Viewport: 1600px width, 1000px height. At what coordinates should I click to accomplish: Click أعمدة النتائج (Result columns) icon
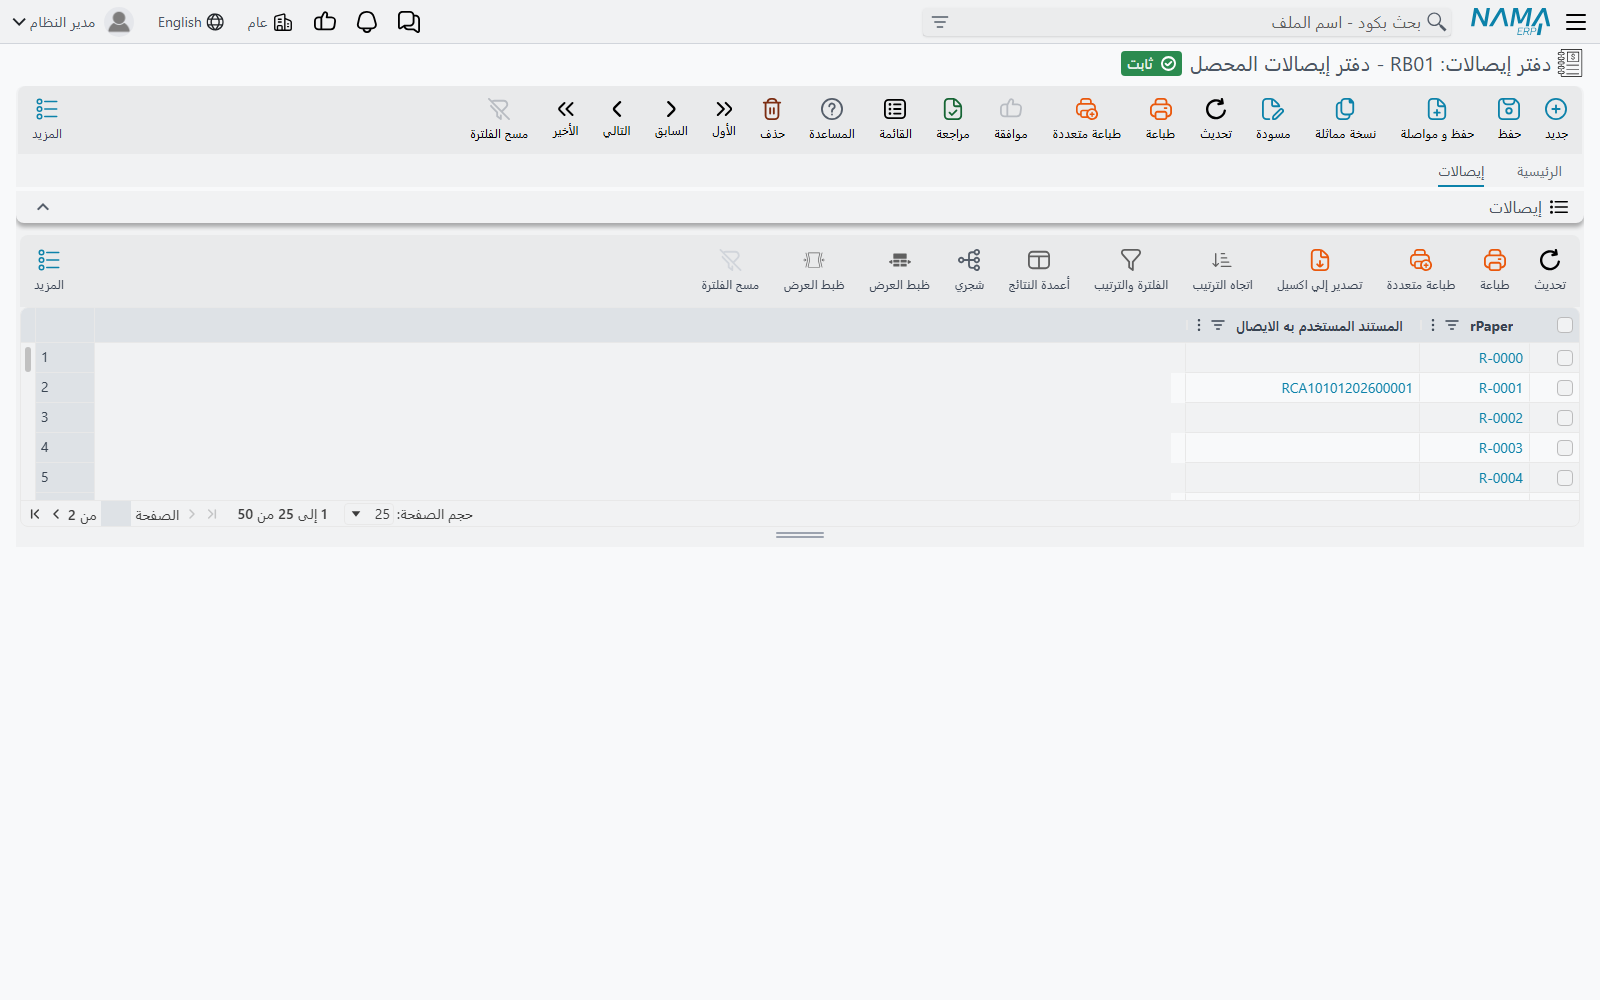coord(1039,260)
